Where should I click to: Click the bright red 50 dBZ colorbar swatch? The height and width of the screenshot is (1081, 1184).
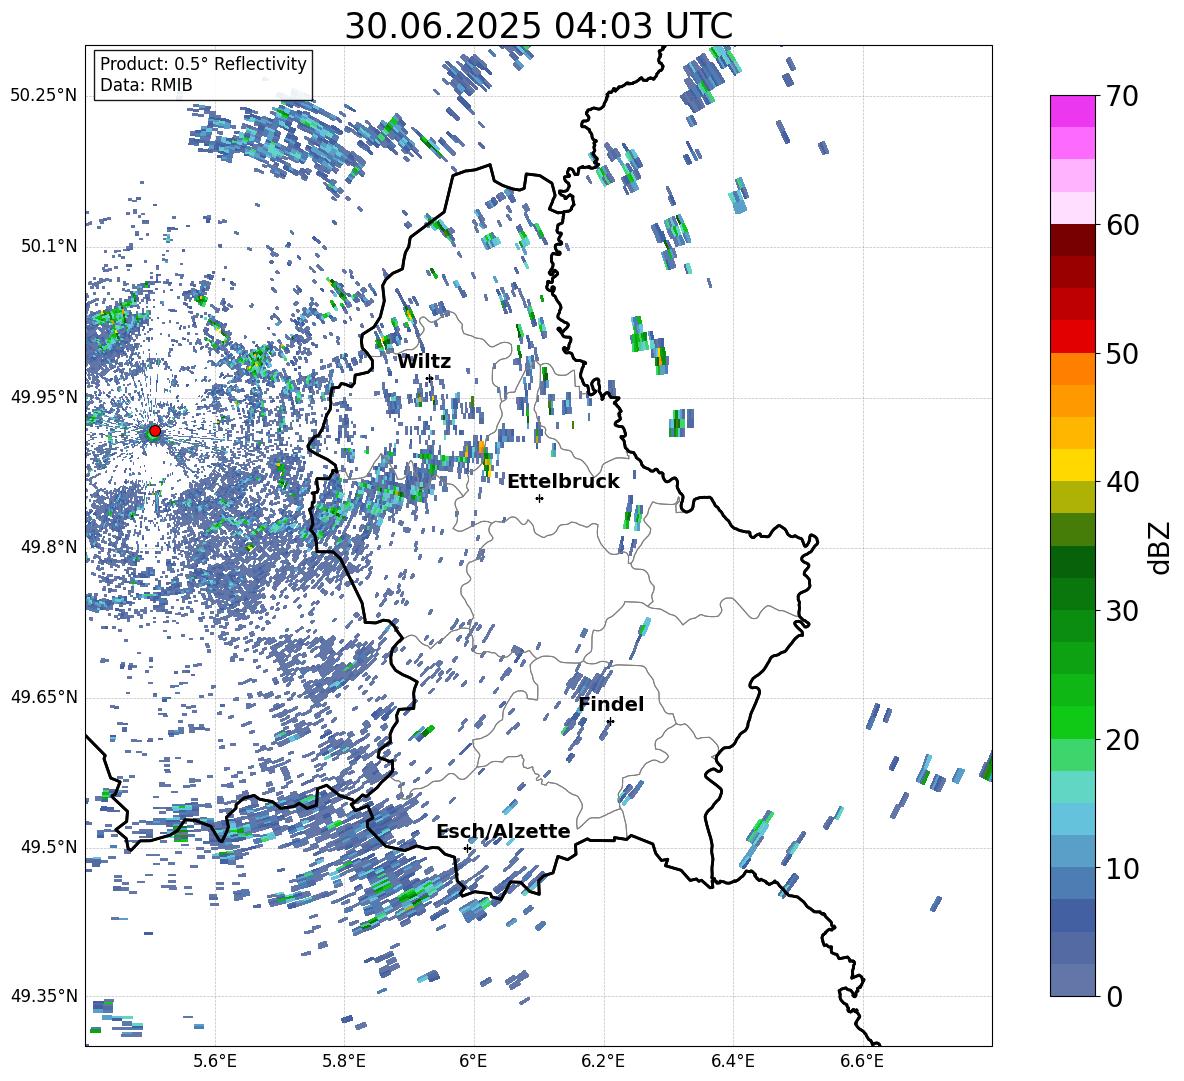(x=1073, y=337)
